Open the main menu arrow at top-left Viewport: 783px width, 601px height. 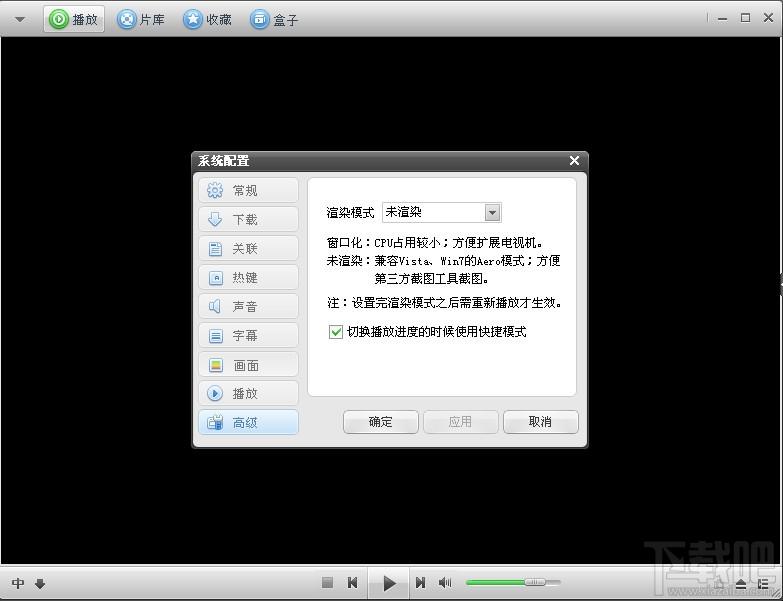pyautogui.click(x=19, y=19)
